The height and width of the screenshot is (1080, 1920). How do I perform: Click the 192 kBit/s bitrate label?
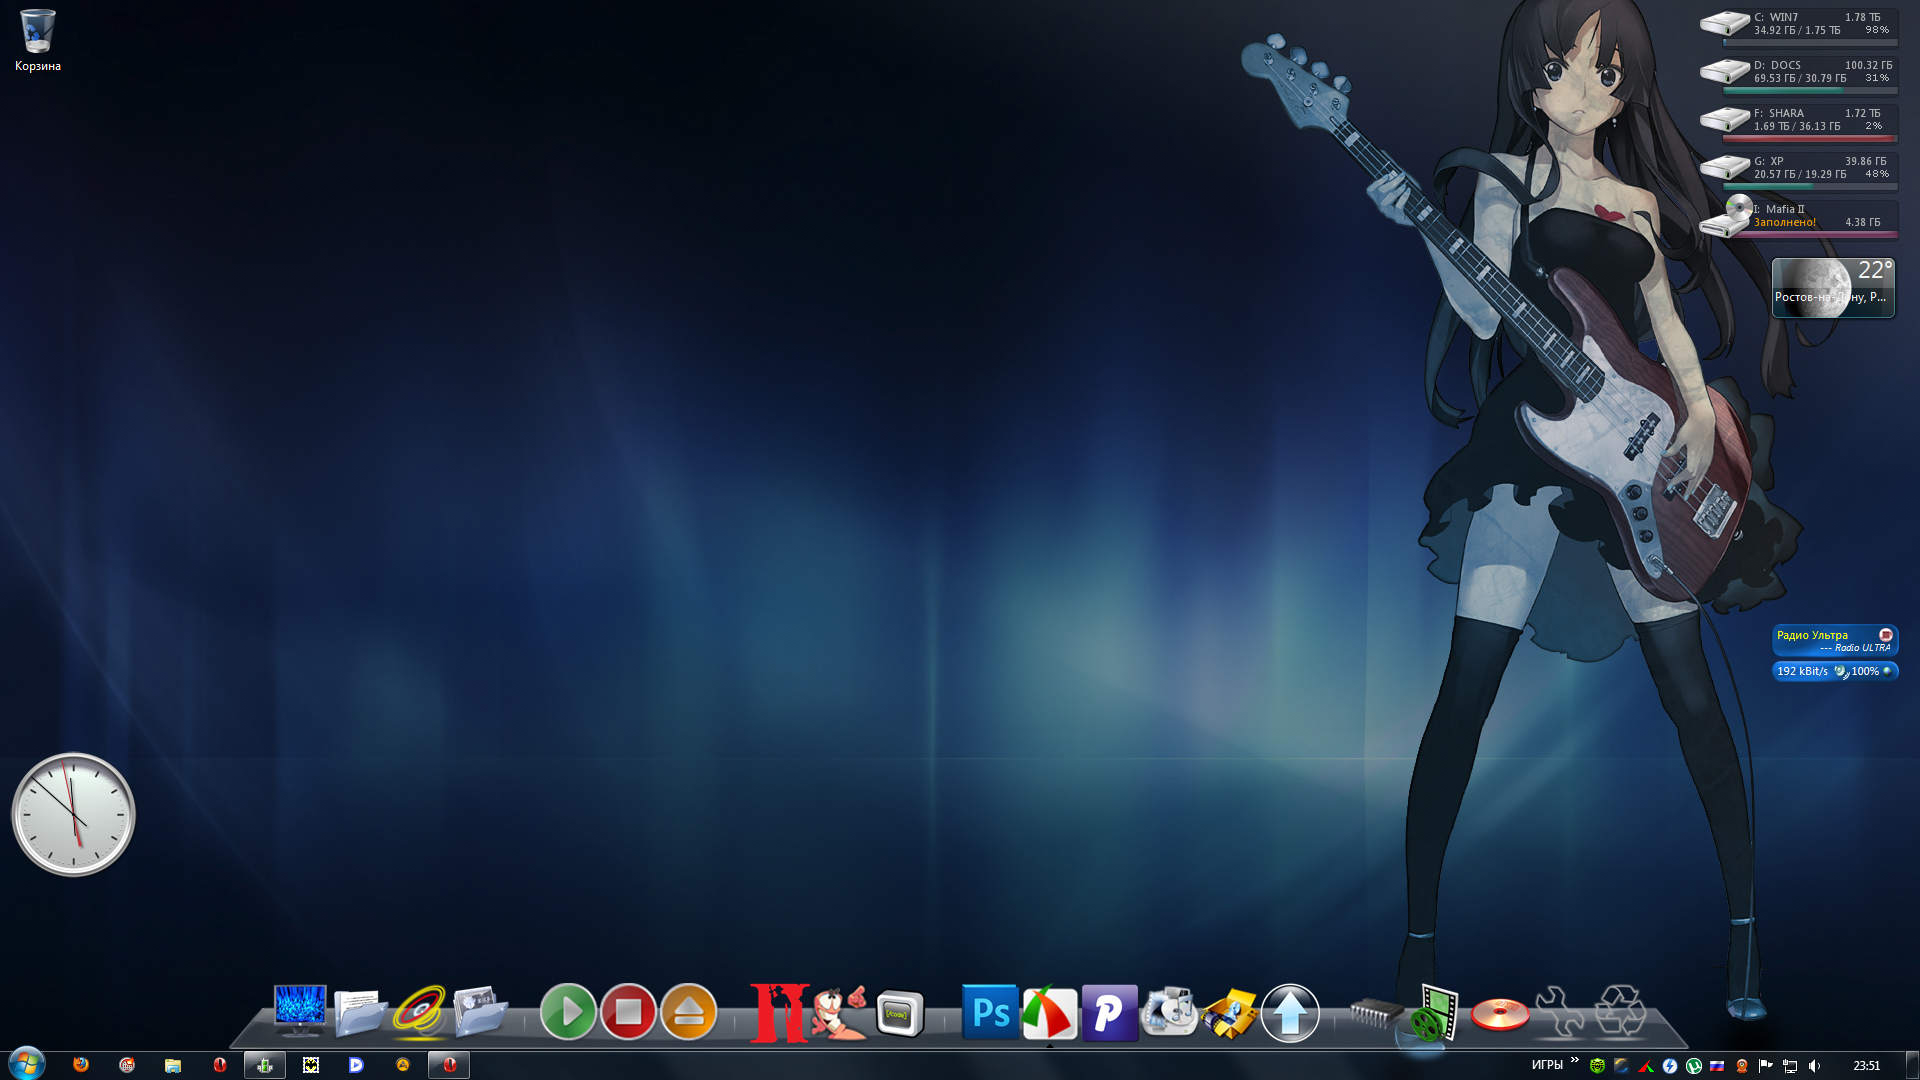1802,671
